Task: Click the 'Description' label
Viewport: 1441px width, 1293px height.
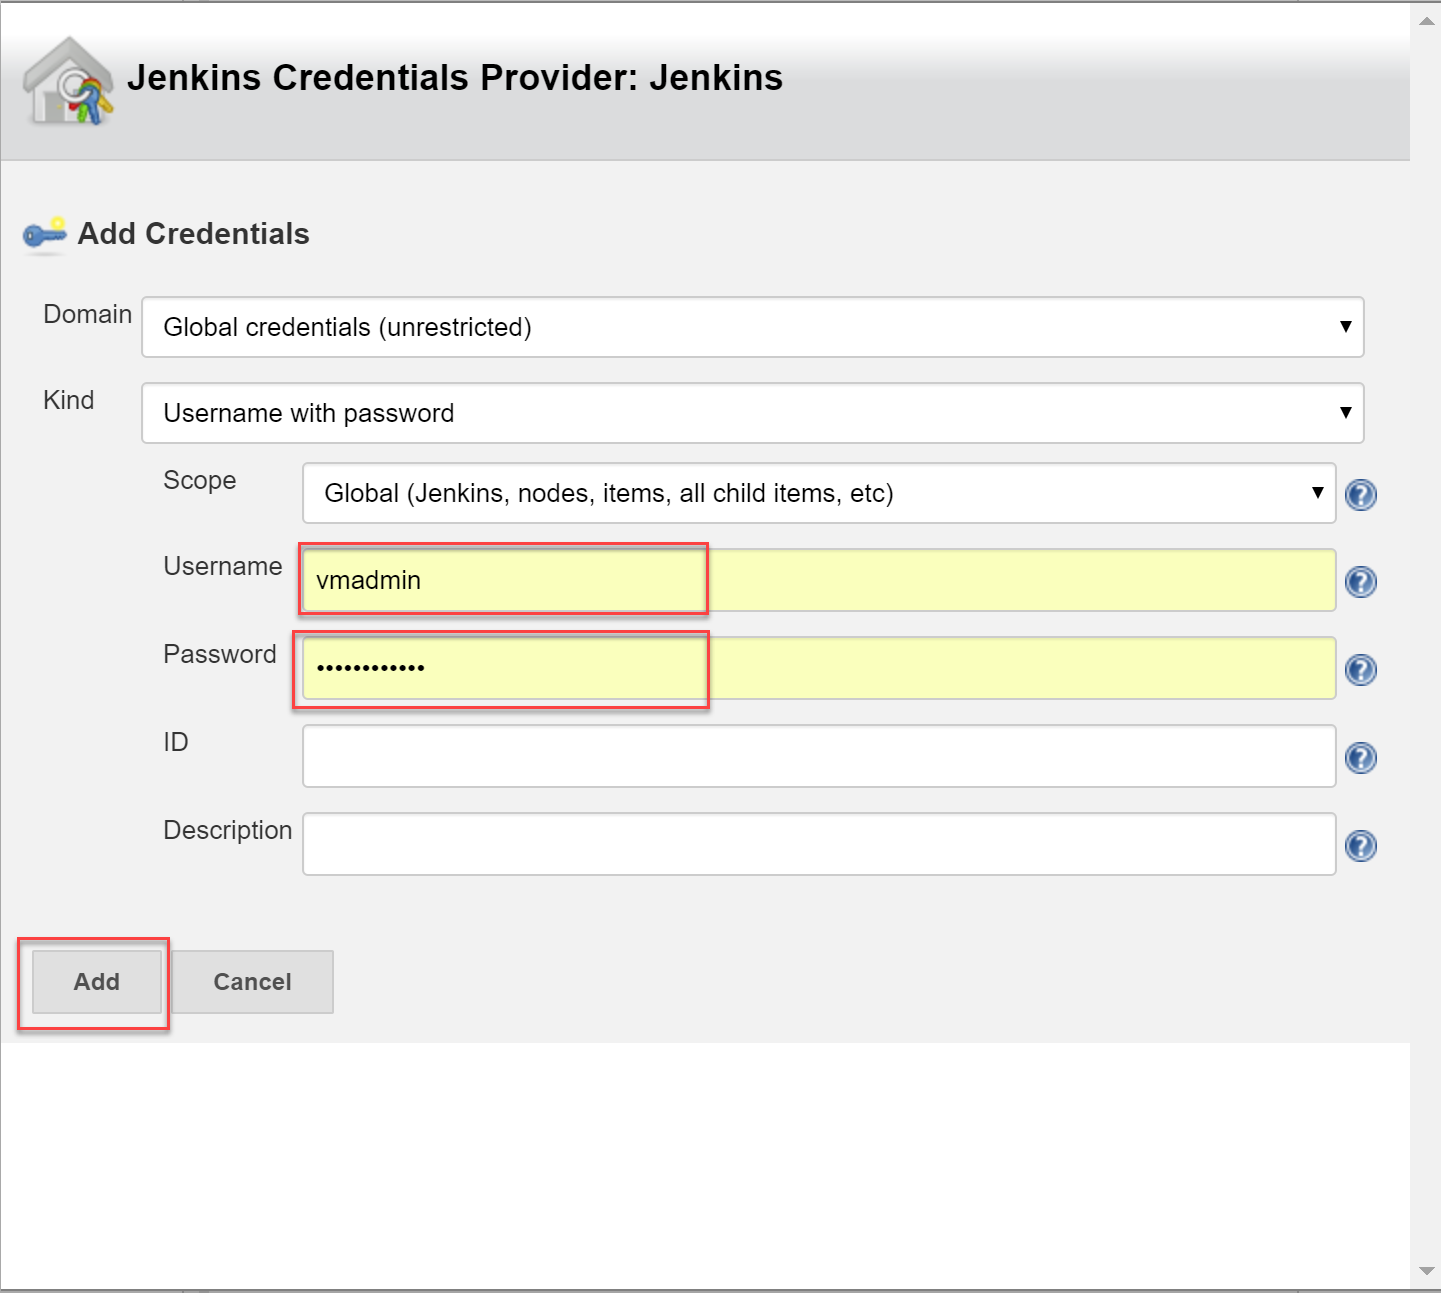Action: tap(228, 830)
